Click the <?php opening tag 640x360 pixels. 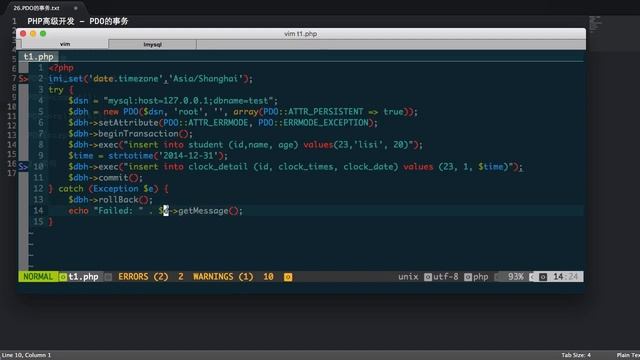[x=61, y=68]
